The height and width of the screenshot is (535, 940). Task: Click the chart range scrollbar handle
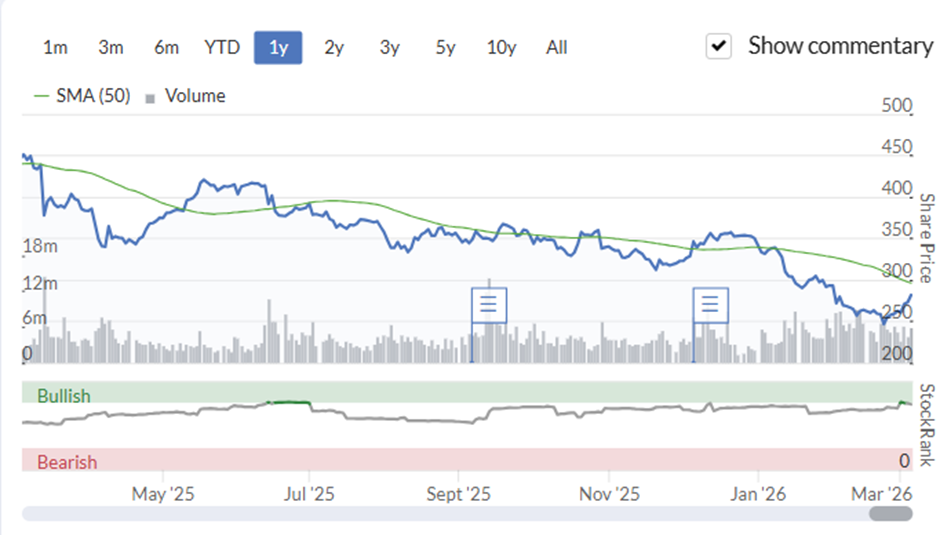point(891,513)
